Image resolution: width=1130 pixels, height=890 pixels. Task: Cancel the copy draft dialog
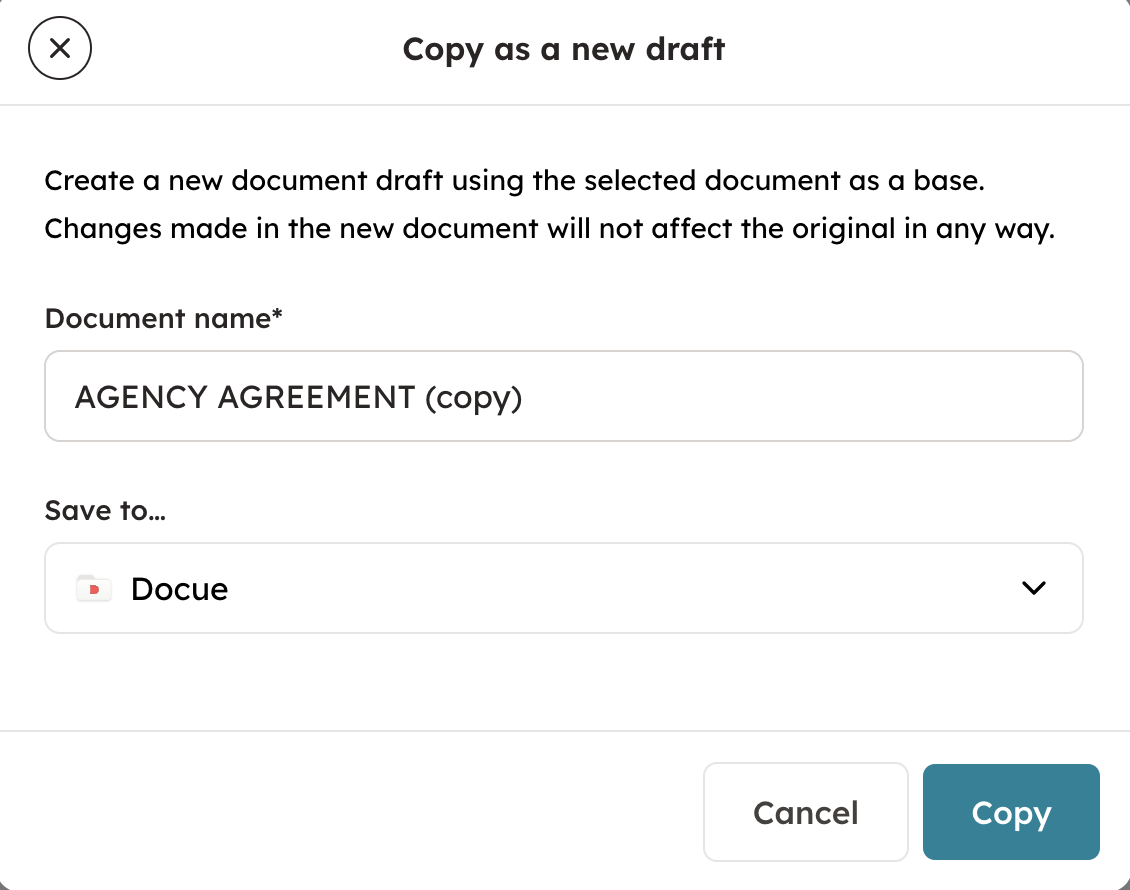pyautogui.click(x=805, y=812)
